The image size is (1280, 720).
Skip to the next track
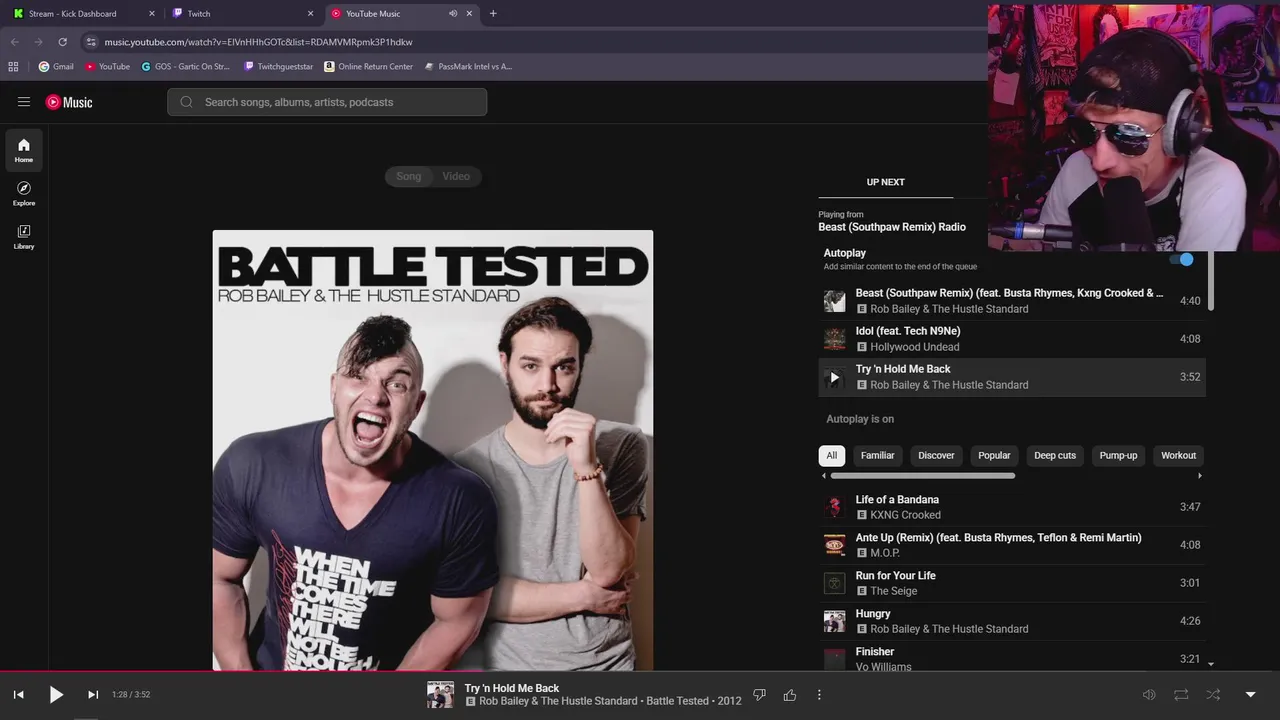92,695
